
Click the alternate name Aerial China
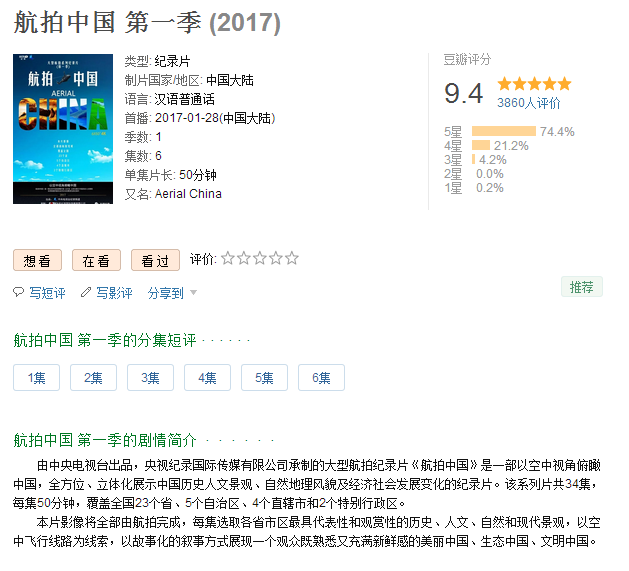coord(188,194)
